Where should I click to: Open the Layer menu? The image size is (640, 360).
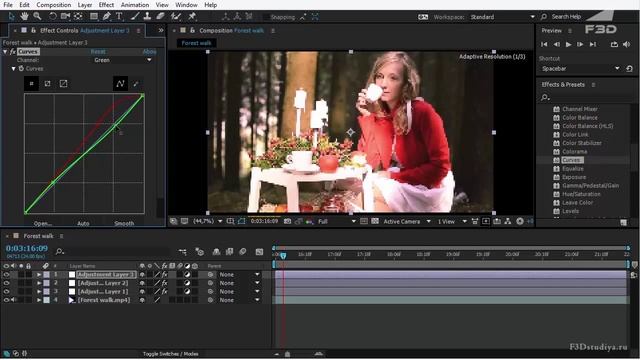point(84,5)
